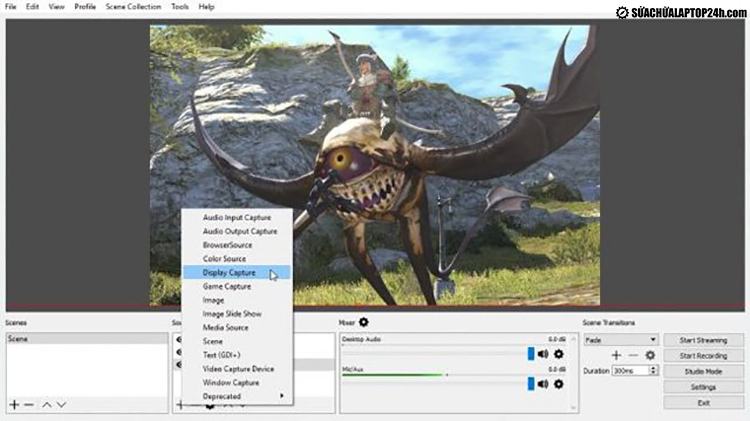Open the Fade transition dropdown
The width and height of the screenshot is (750, 421).
point(620,340)
